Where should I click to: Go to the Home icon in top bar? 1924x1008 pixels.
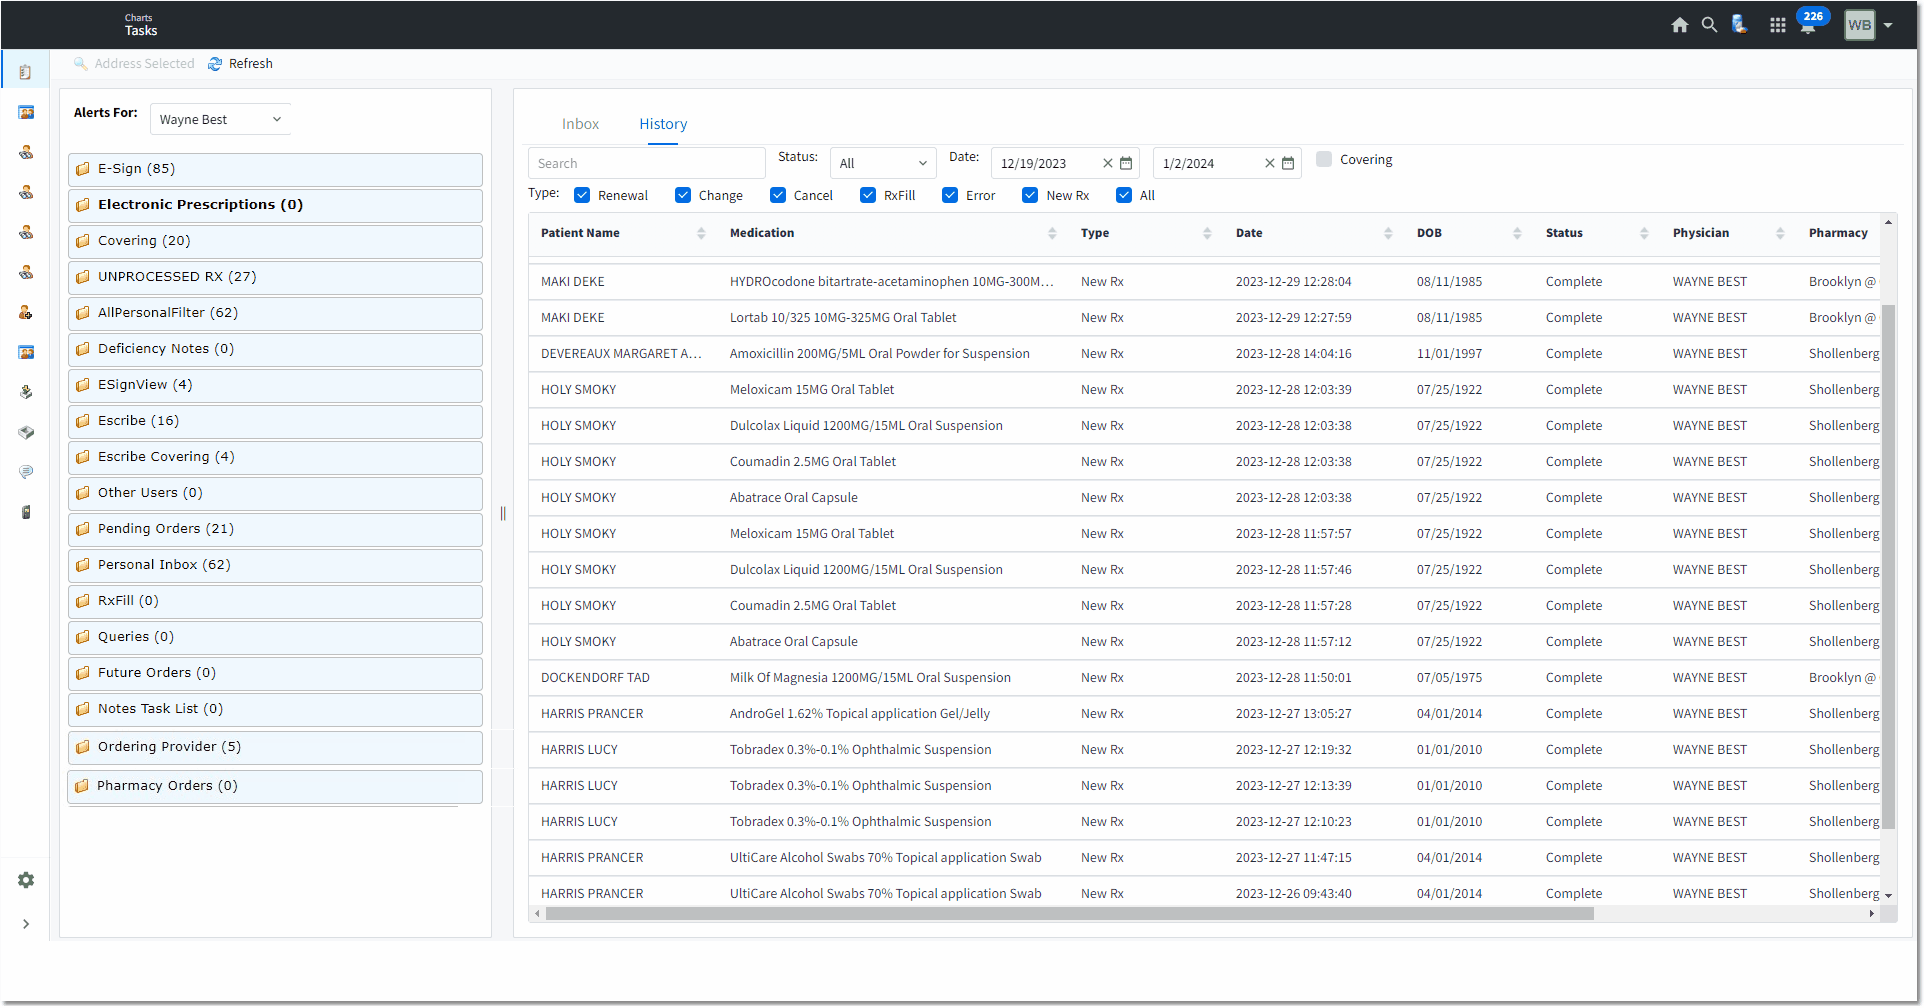[1679, 25]
